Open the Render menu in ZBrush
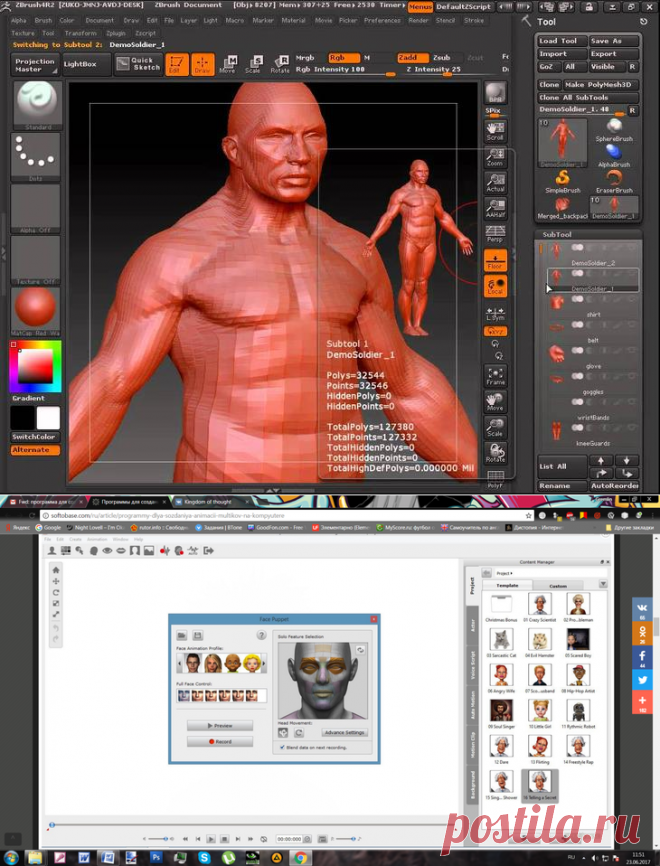The width and height of the screenshot is (660, 866). click(x=418, y=20)
